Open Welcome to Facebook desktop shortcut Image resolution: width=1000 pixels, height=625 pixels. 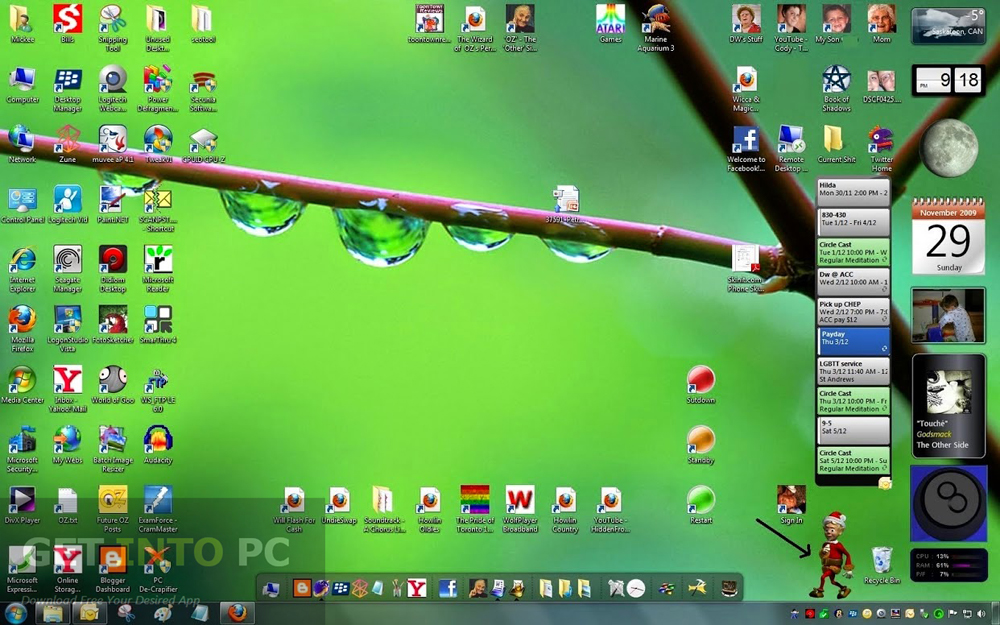point(746,149)
